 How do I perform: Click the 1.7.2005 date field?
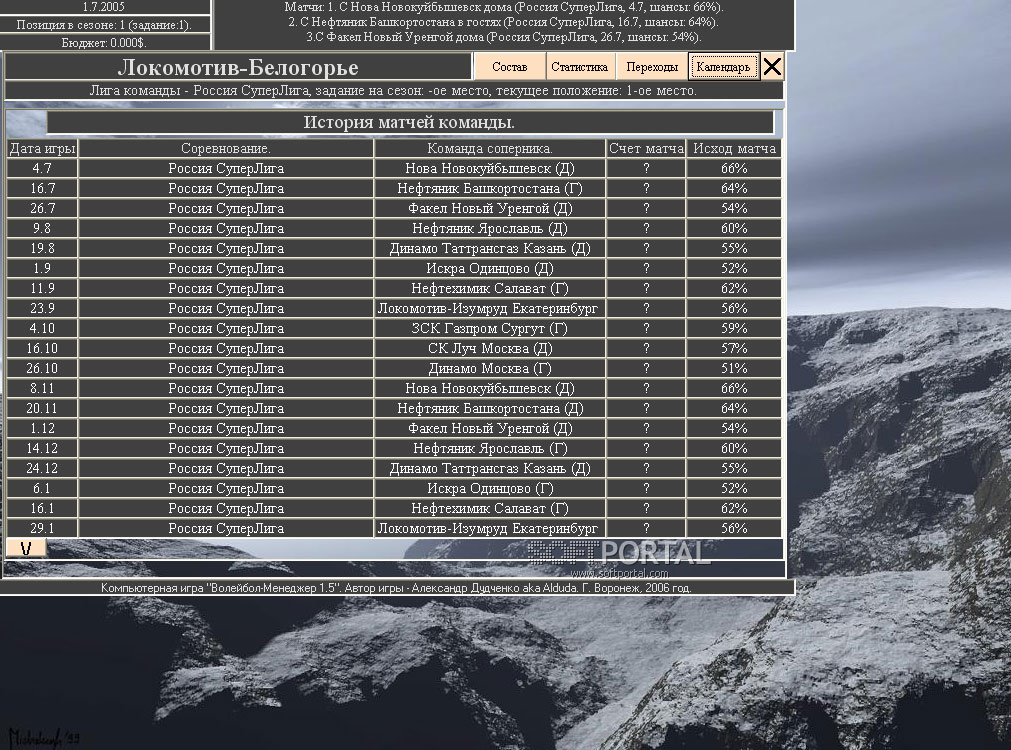coord(104,7)
